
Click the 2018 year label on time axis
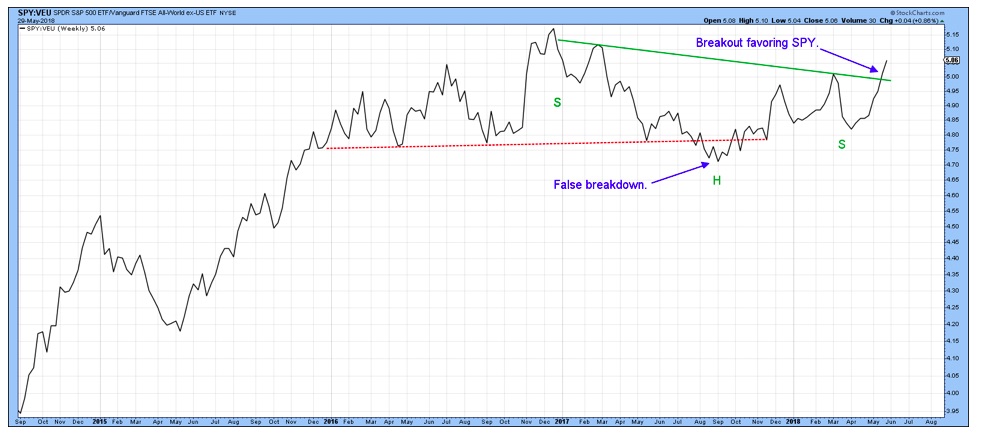(793, 423)
